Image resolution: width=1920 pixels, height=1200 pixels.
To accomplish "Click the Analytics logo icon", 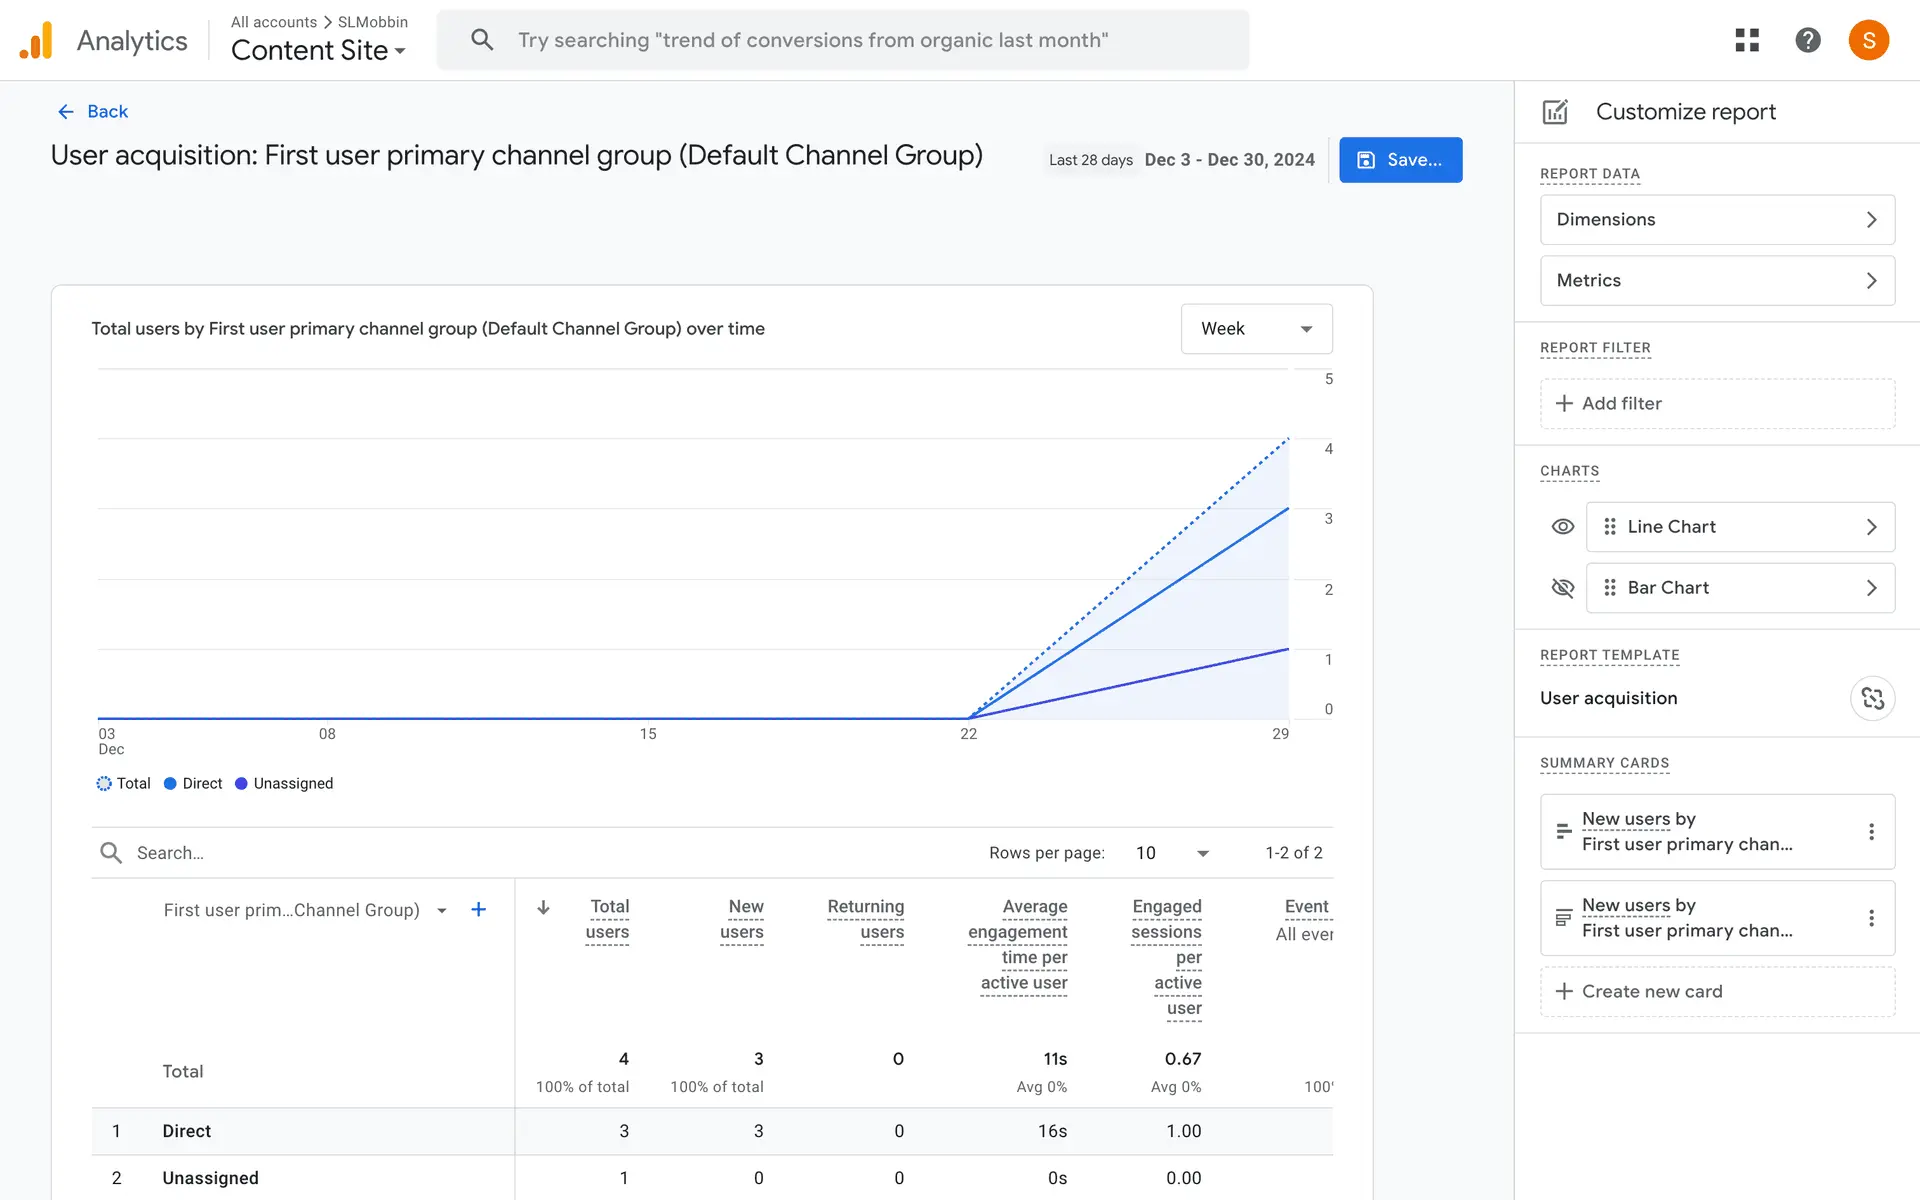I will (36, 41).
